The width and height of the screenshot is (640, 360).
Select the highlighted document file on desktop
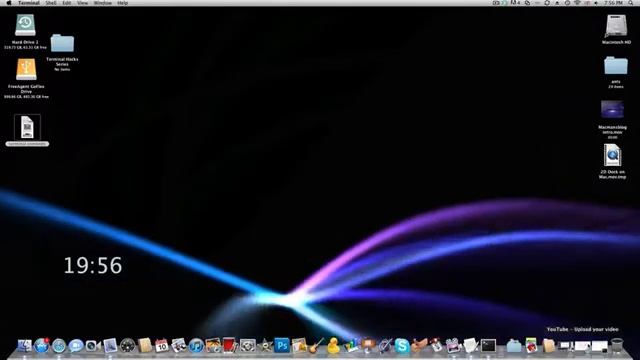27,127
